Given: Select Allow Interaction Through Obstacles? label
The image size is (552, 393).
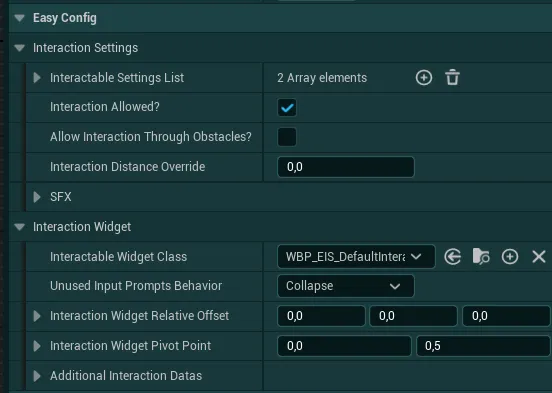Looking at the screenshot, I should click(x=151, y=137).
